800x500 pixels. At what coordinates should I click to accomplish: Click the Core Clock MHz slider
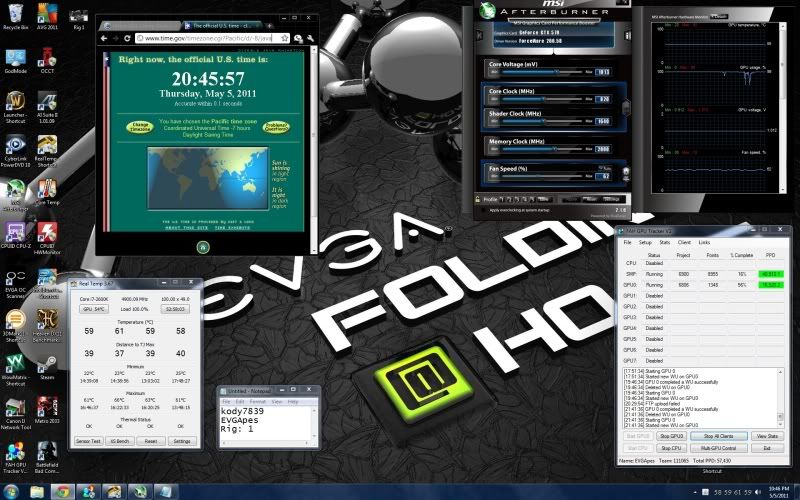click(x=540, y=100)
